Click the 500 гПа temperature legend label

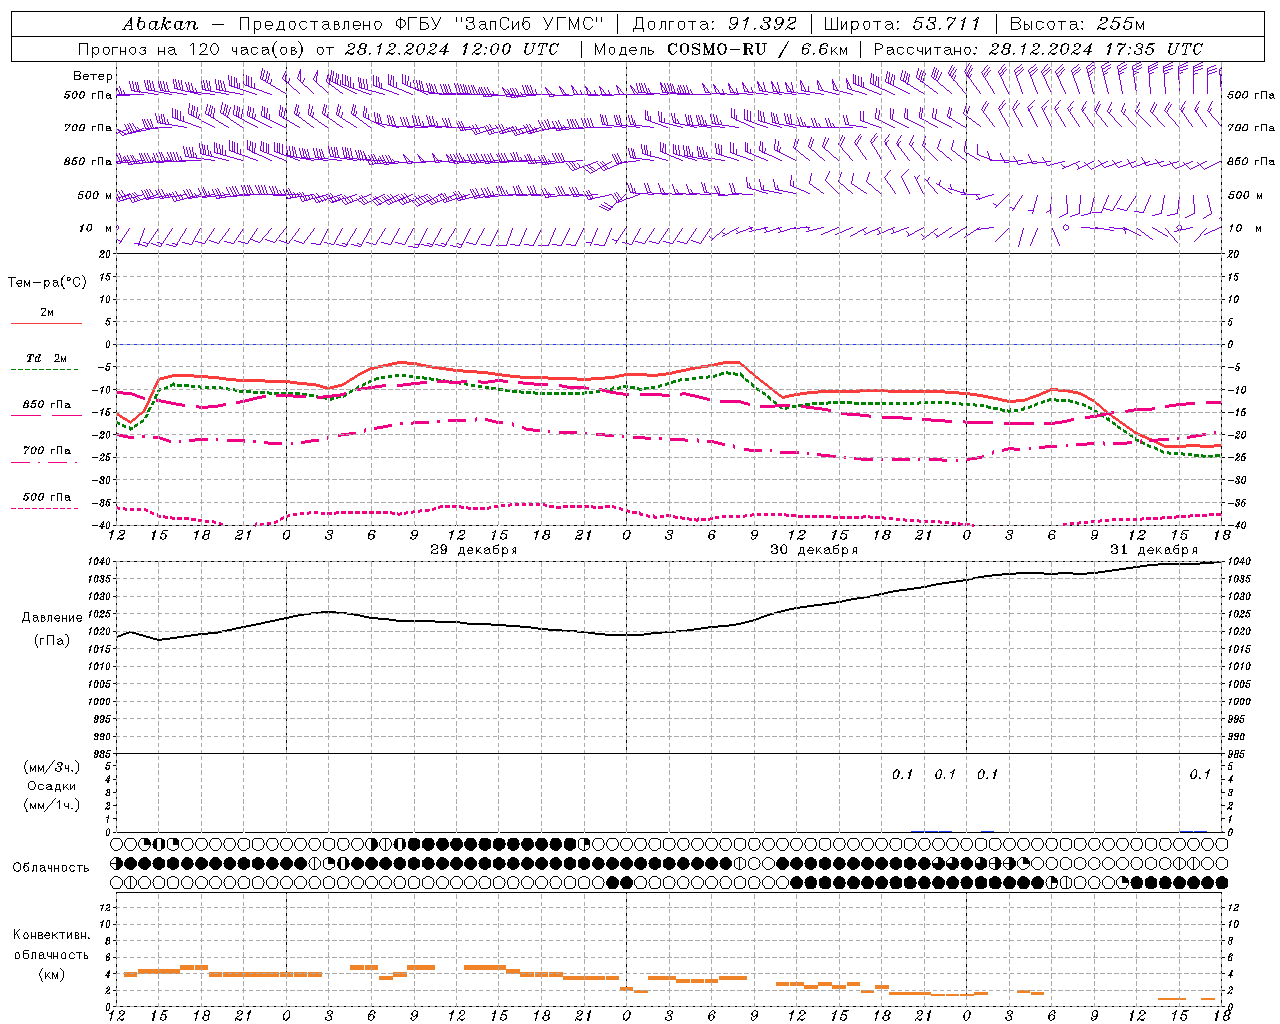pos(47,497)
